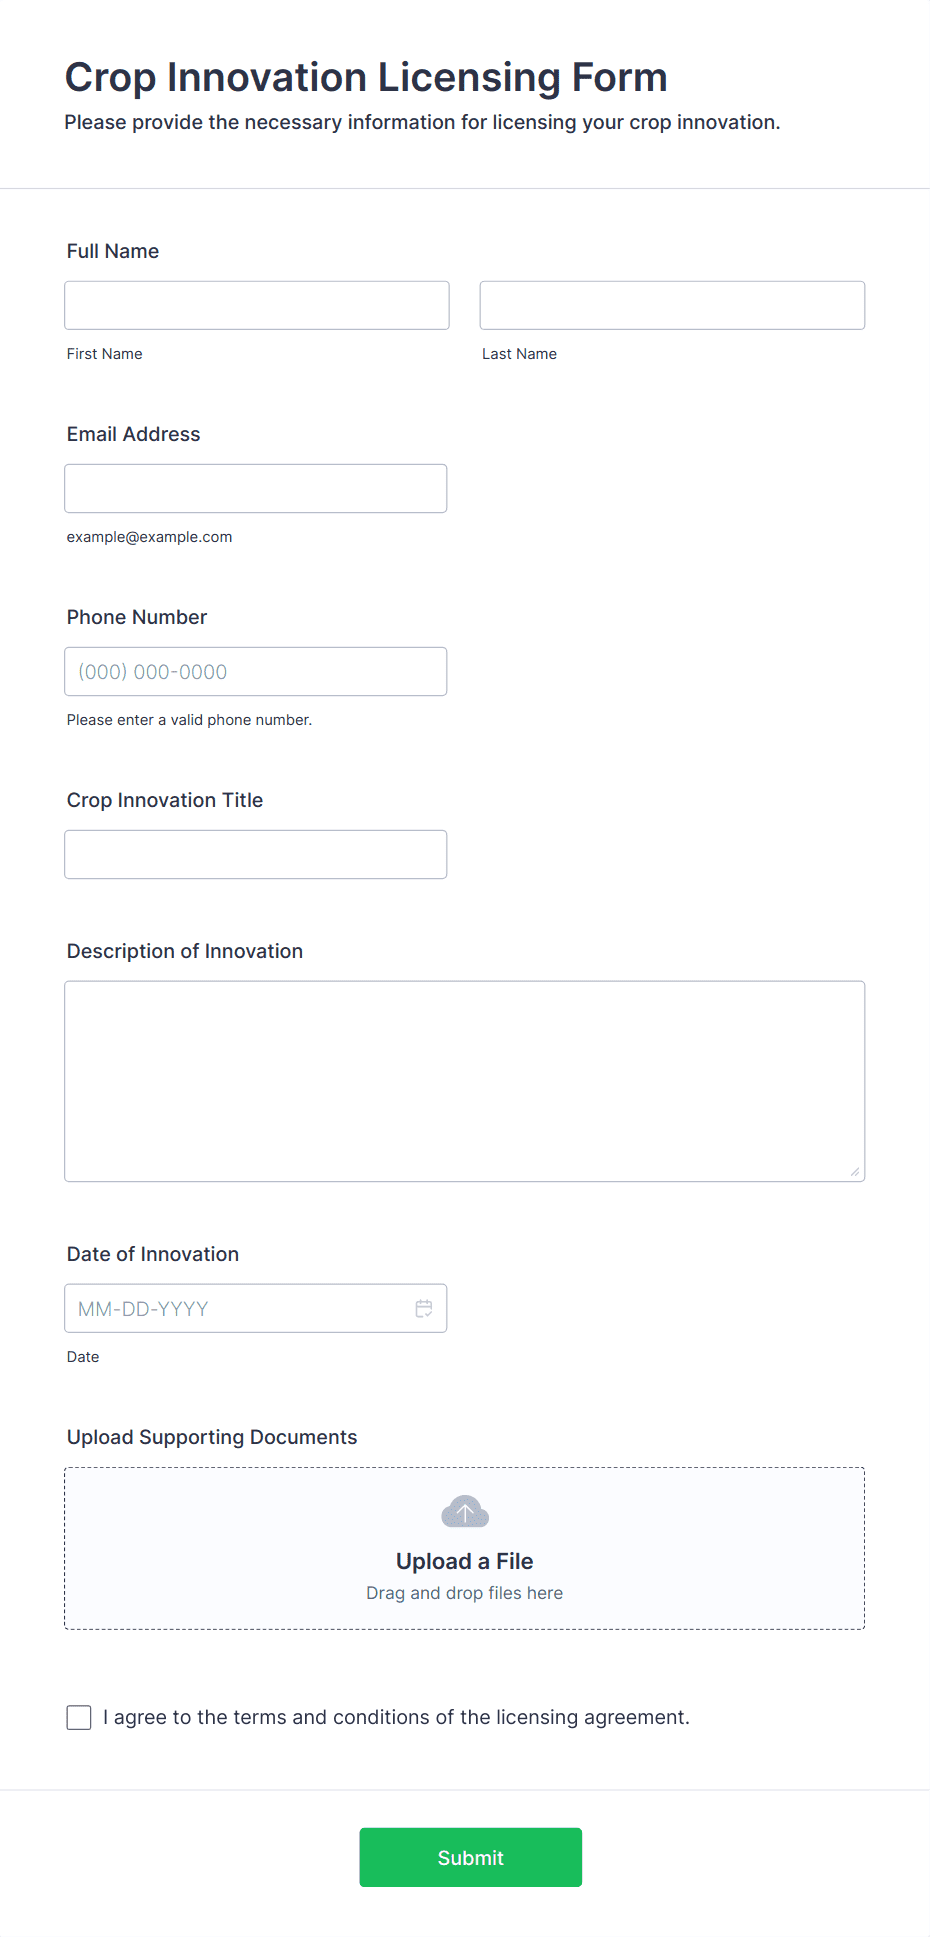The width and height of the screenshot is (930, 1937).
Task: Click the Email Address label
Action: click(134, 434)
